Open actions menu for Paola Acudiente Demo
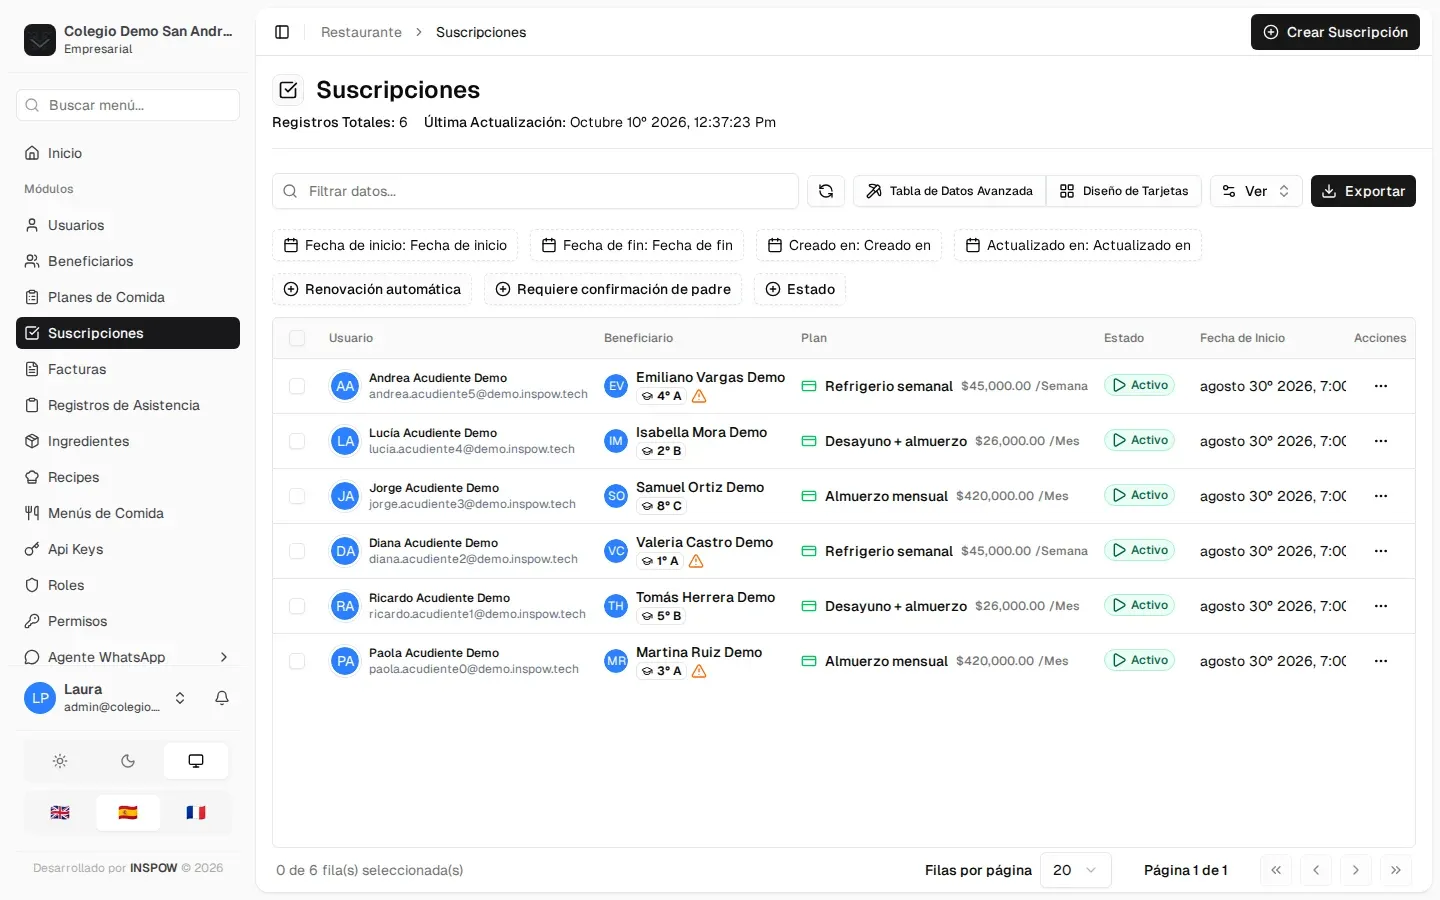 click(x=1381, y=661)
